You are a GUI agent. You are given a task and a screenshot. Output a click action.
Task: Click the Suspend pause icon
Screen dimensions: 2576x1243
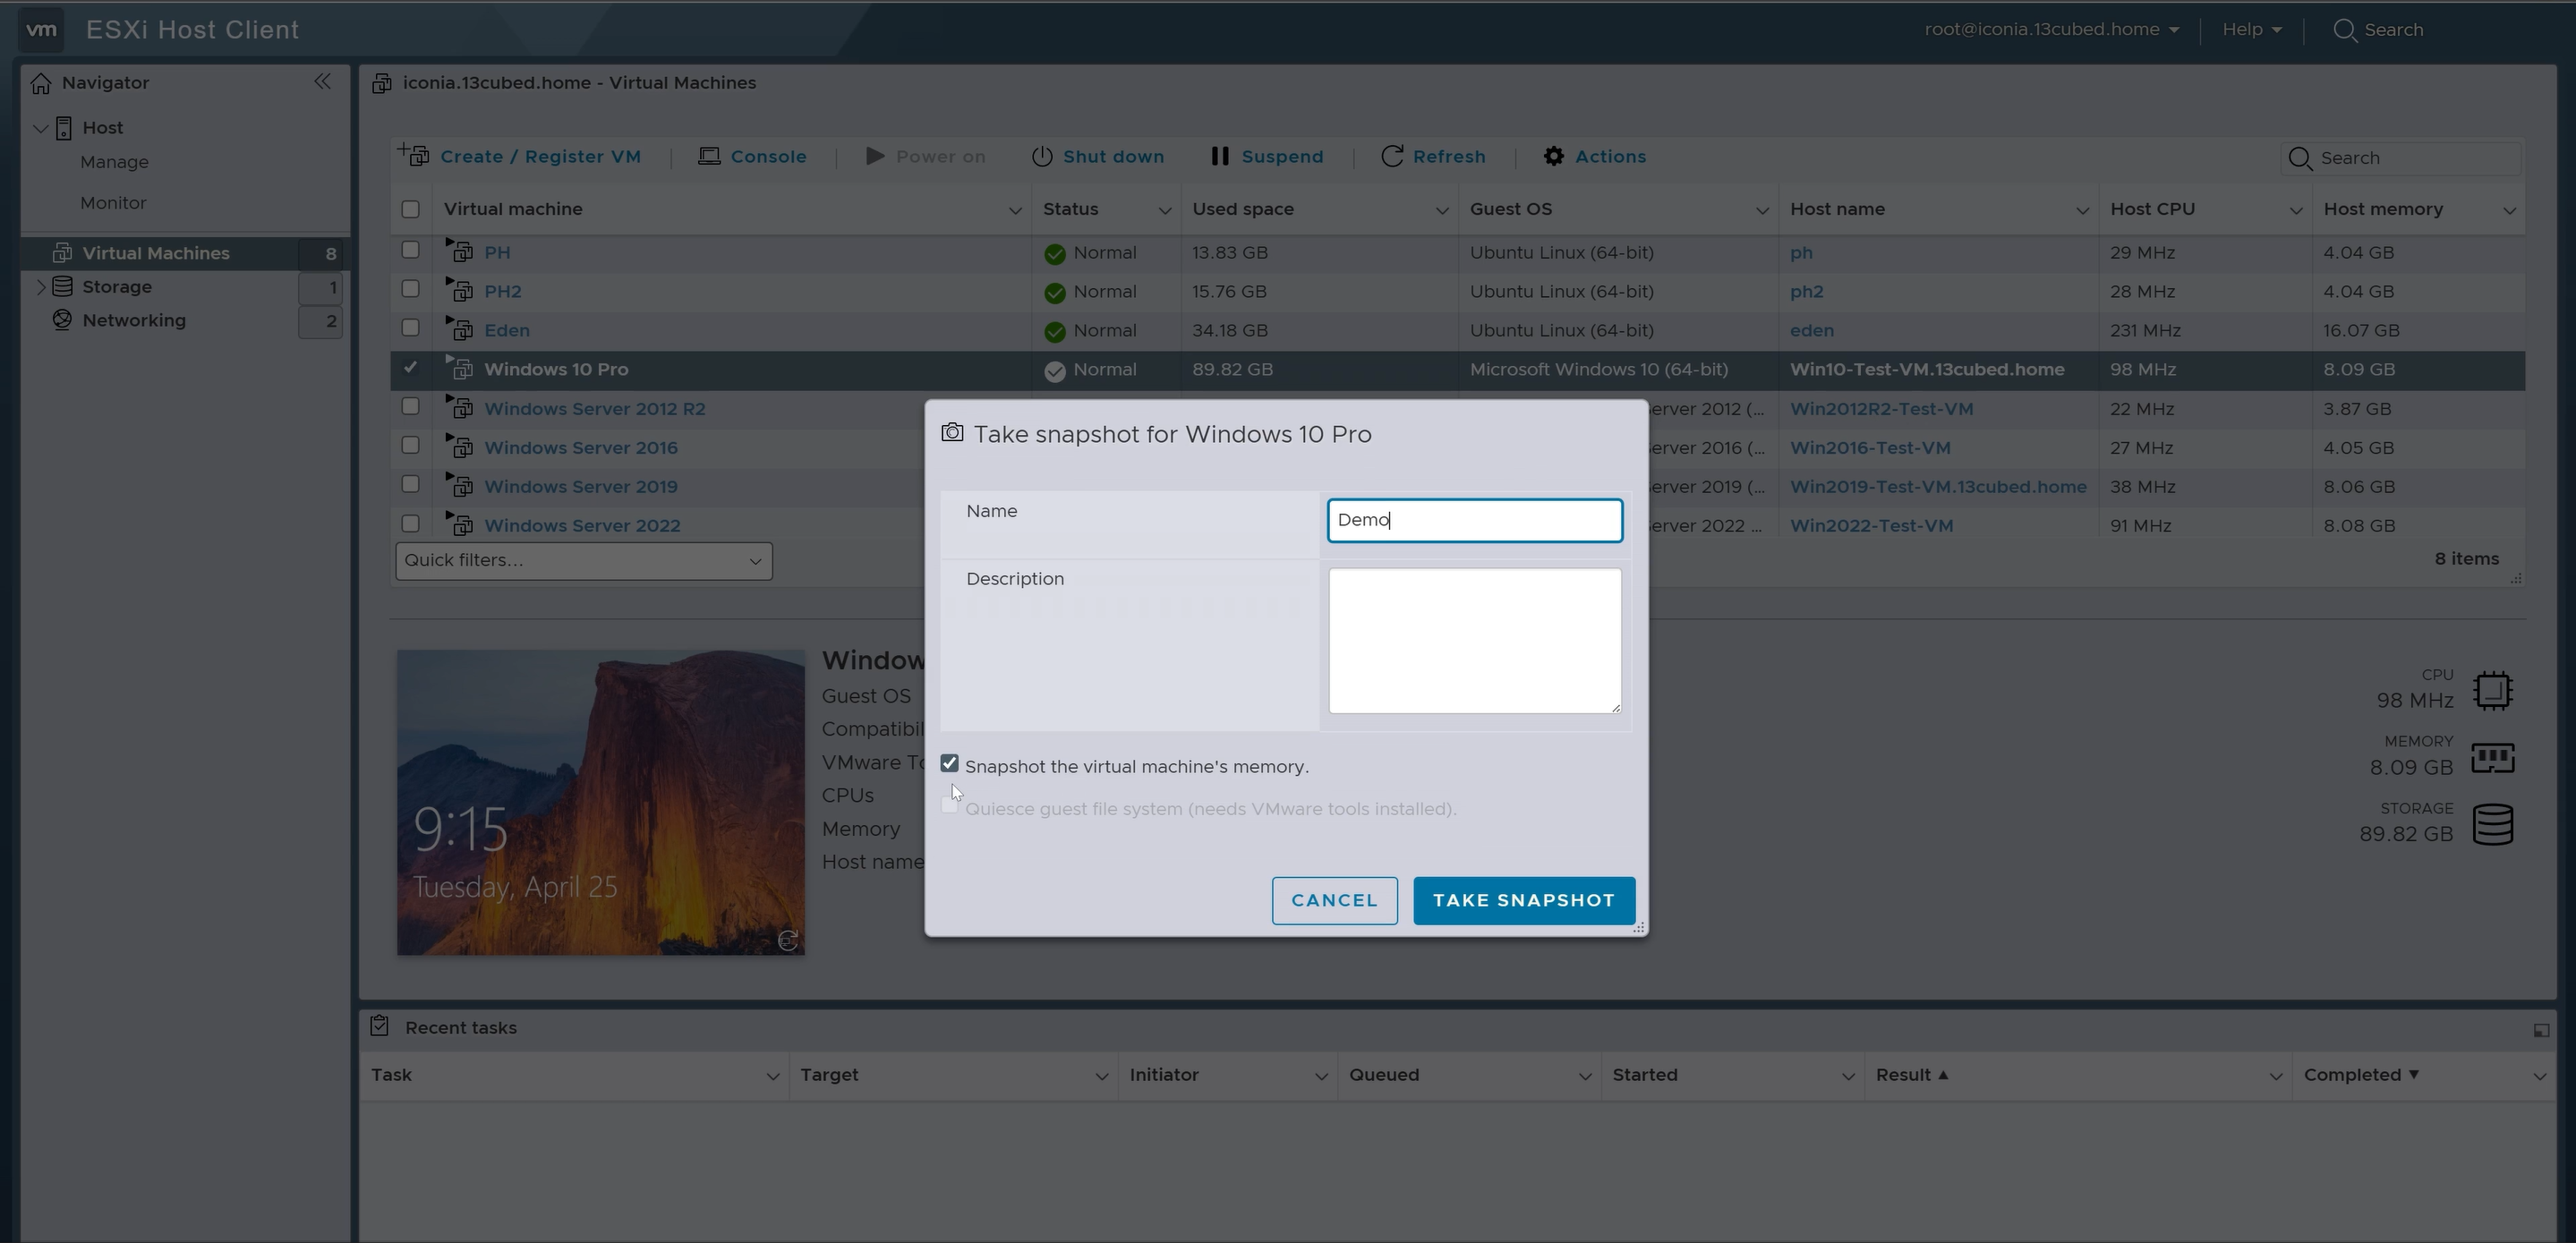pos(1219,156)
